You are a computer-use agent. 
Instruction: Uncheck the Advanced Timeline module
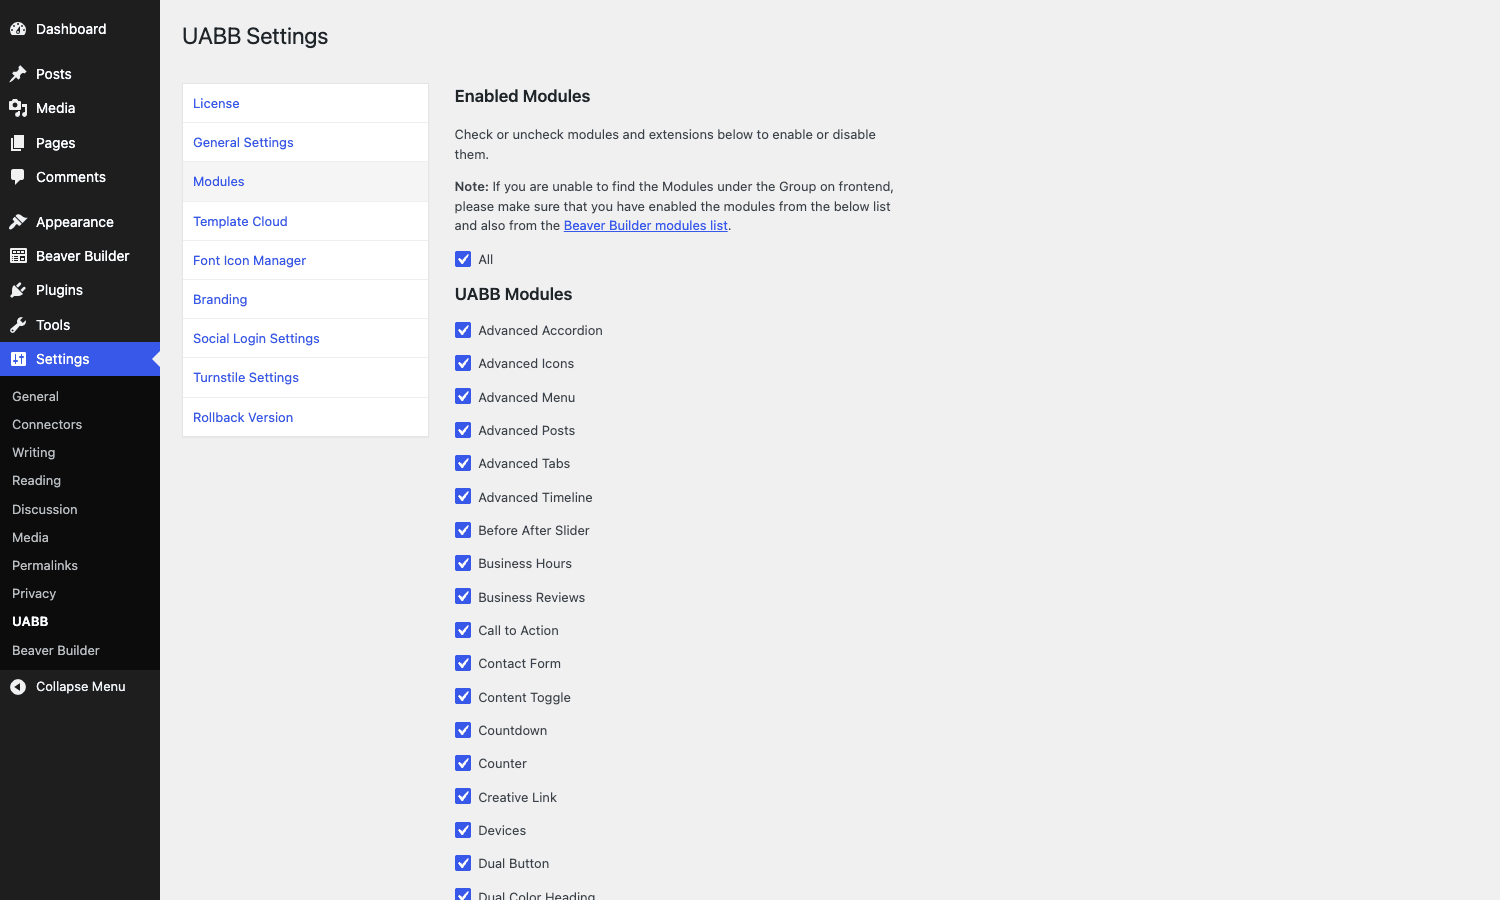click(x=463, y=497)
